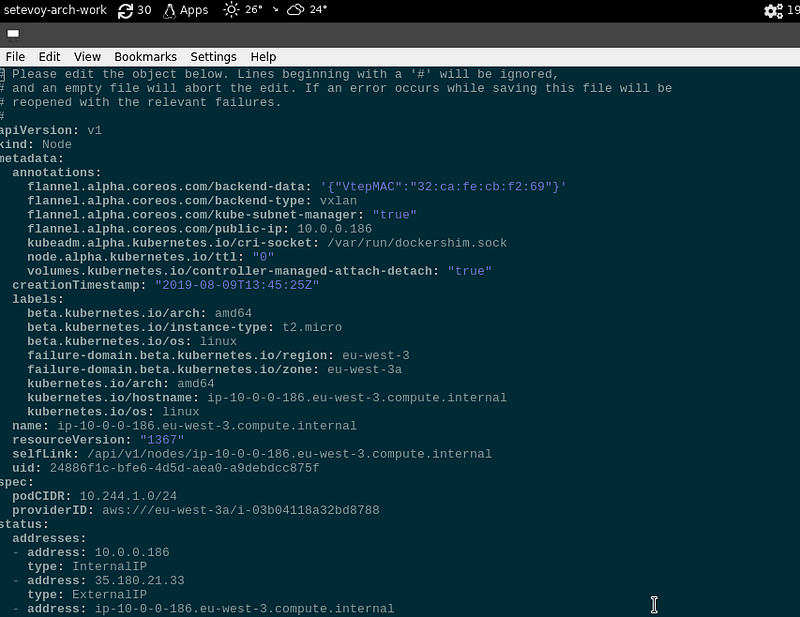The width and height of the screenshot is (800, 617).
Task: Open the Help menu
Action: tap(263, 57)
